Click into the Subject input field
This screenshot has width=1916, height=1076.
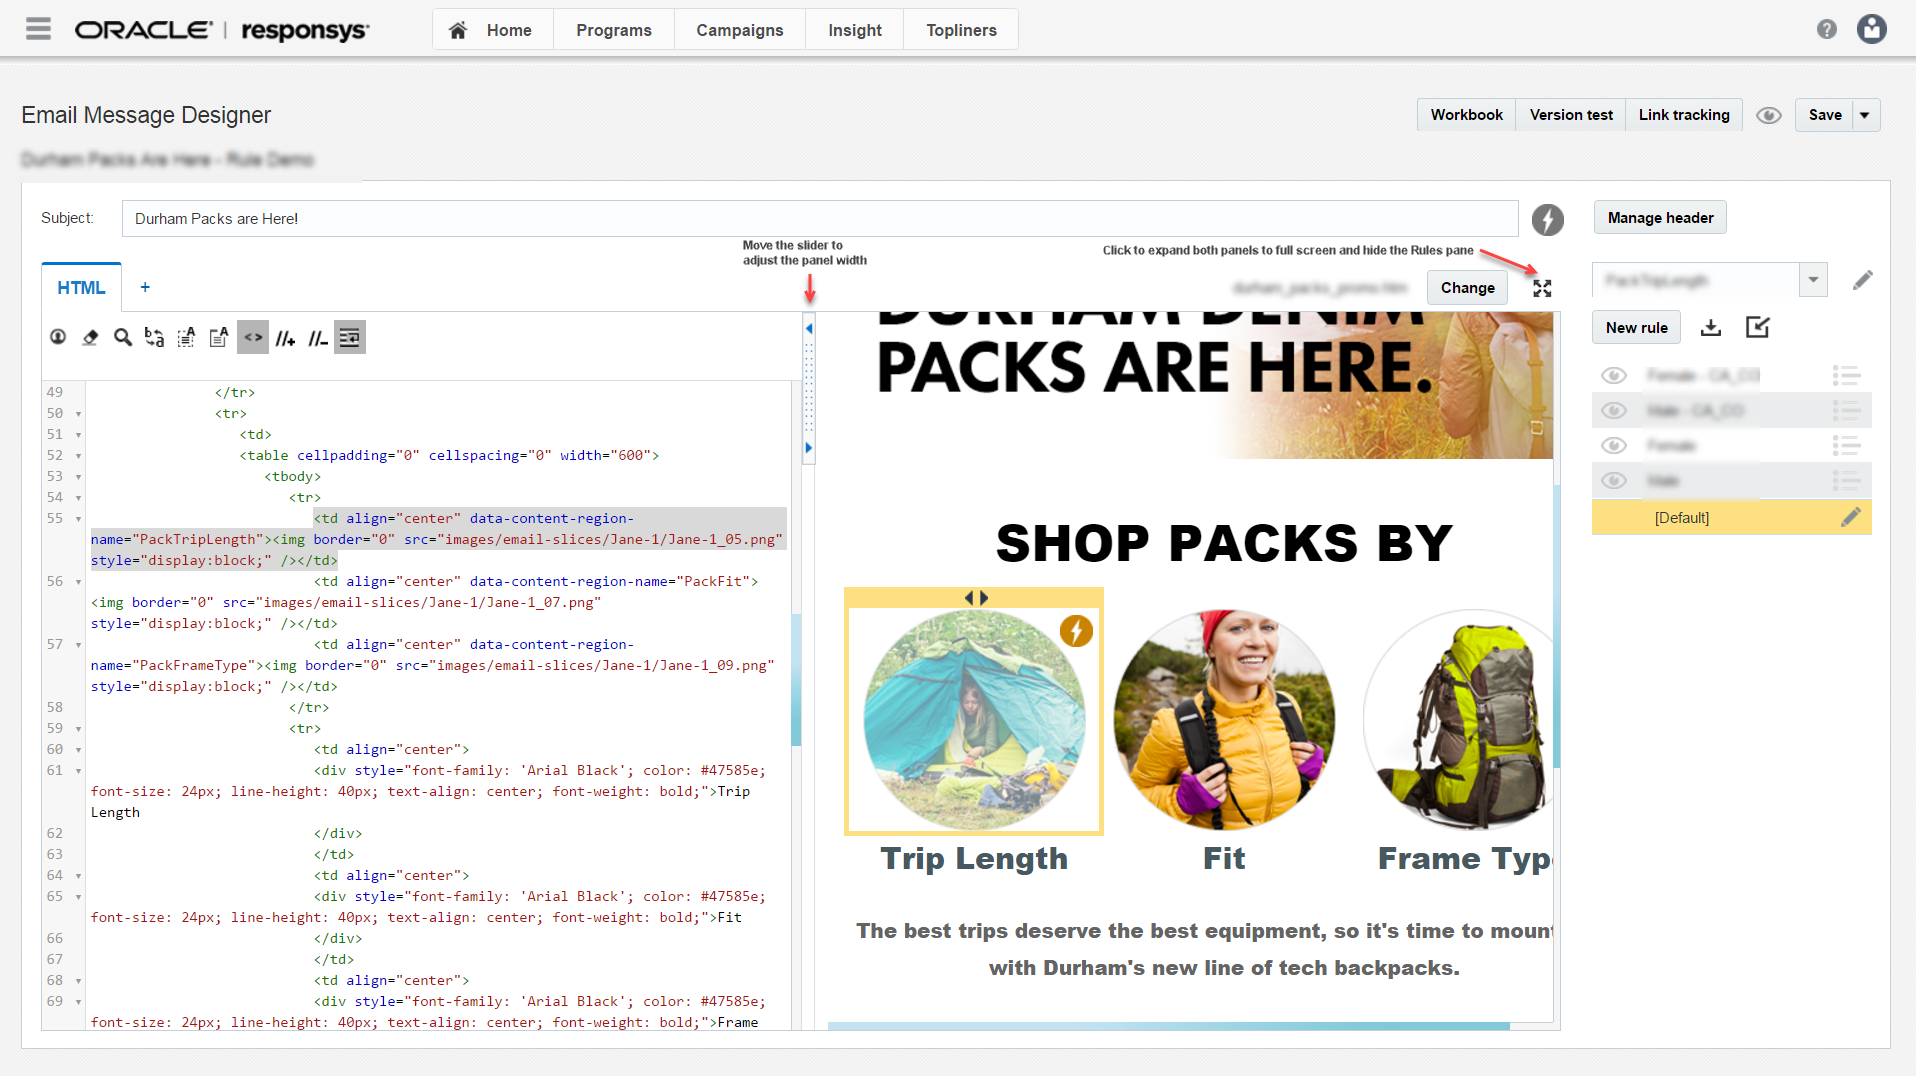point(820,219)
